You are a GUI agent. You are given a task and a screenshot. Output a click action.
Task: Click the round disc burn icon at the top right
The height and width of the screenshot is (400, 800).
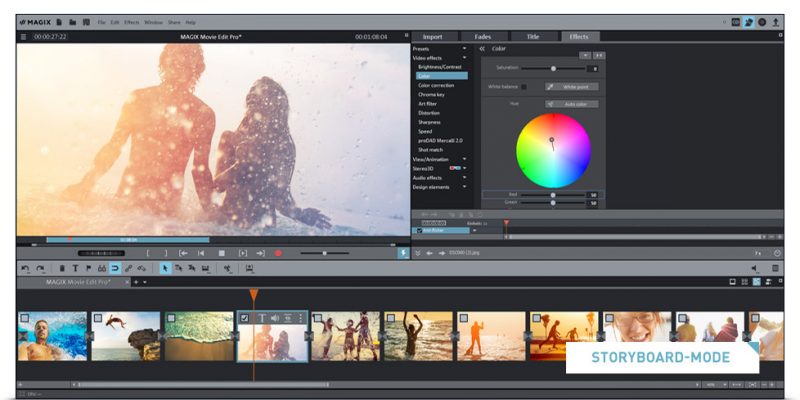(x=762, y=22)
